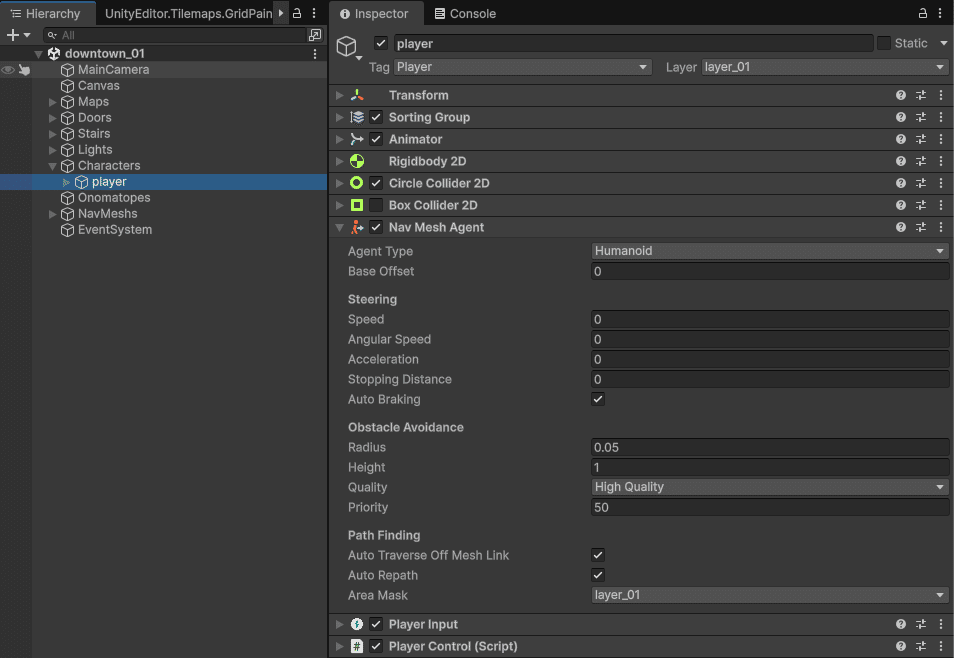Edit the Stopping Distance value field

click(x=770, y=379)
